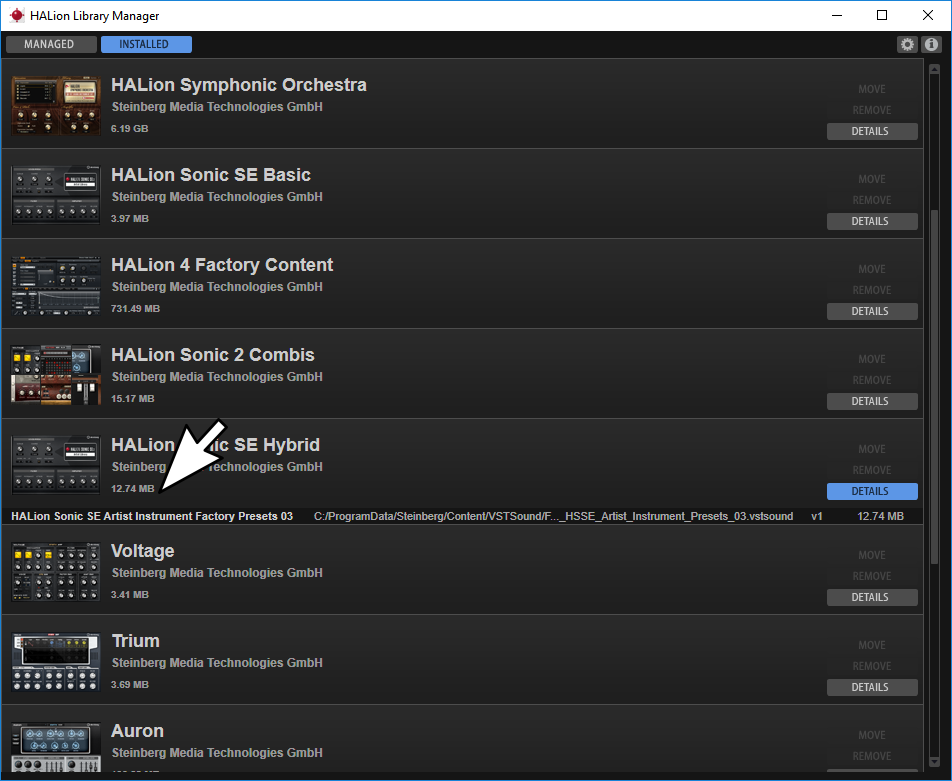Click the vstsound file path text
Viewport: 952px width, 781px height.
[553, 516]
